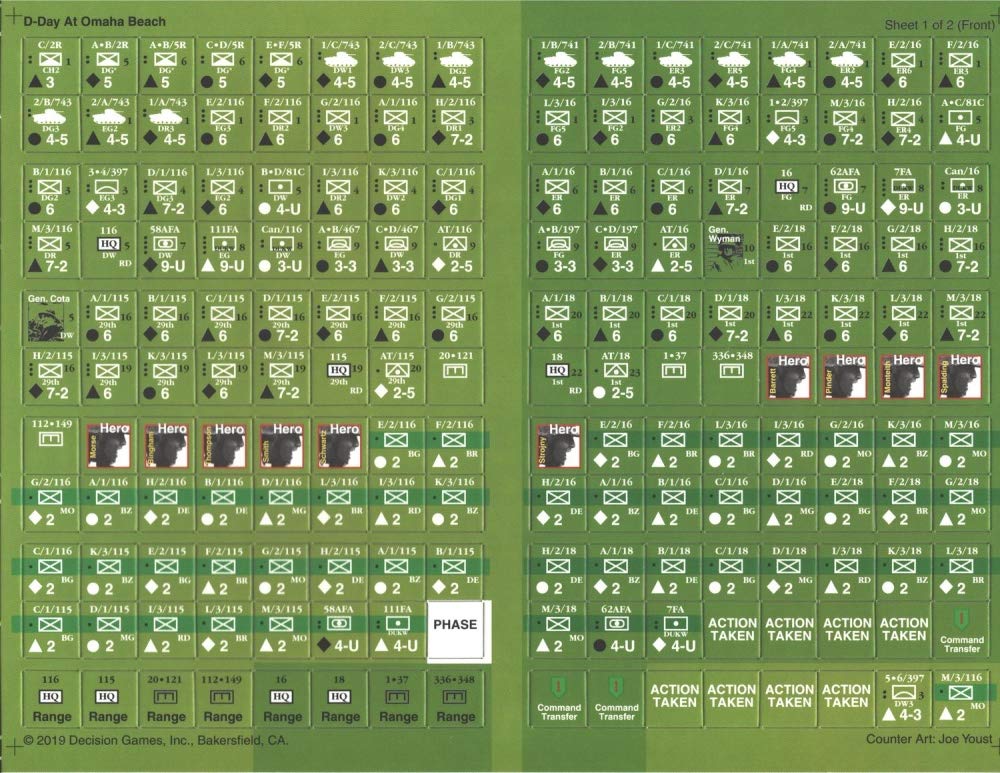This screenshot has height=773, width=1000.
Task: Select the Can/16 3-U counter
Action: pos(961,193)
